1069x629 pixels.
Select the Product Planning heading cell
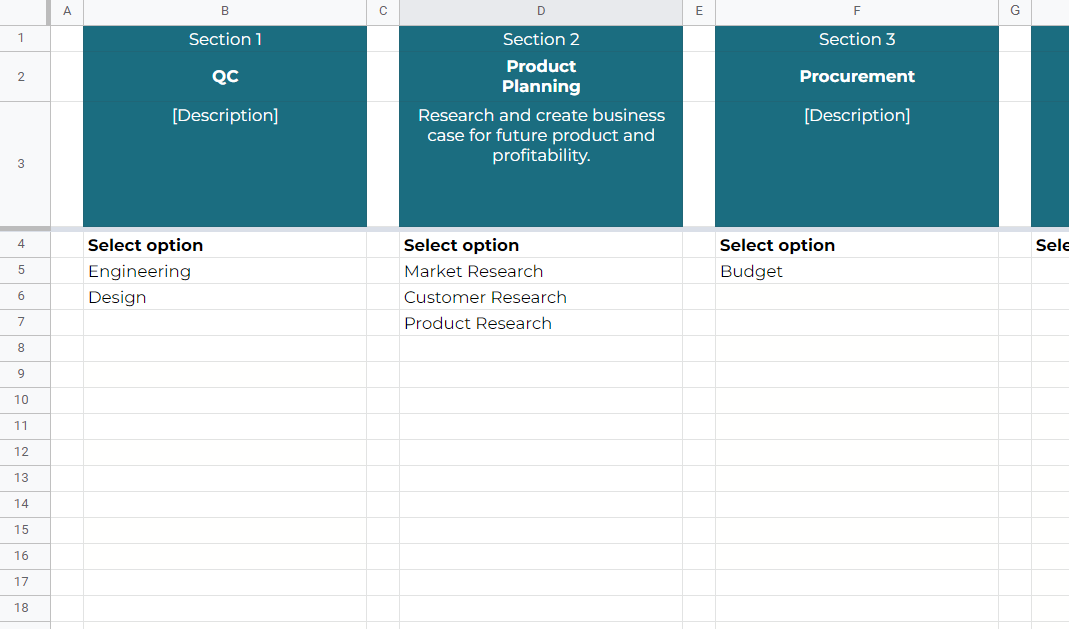(x=541, y=76)
